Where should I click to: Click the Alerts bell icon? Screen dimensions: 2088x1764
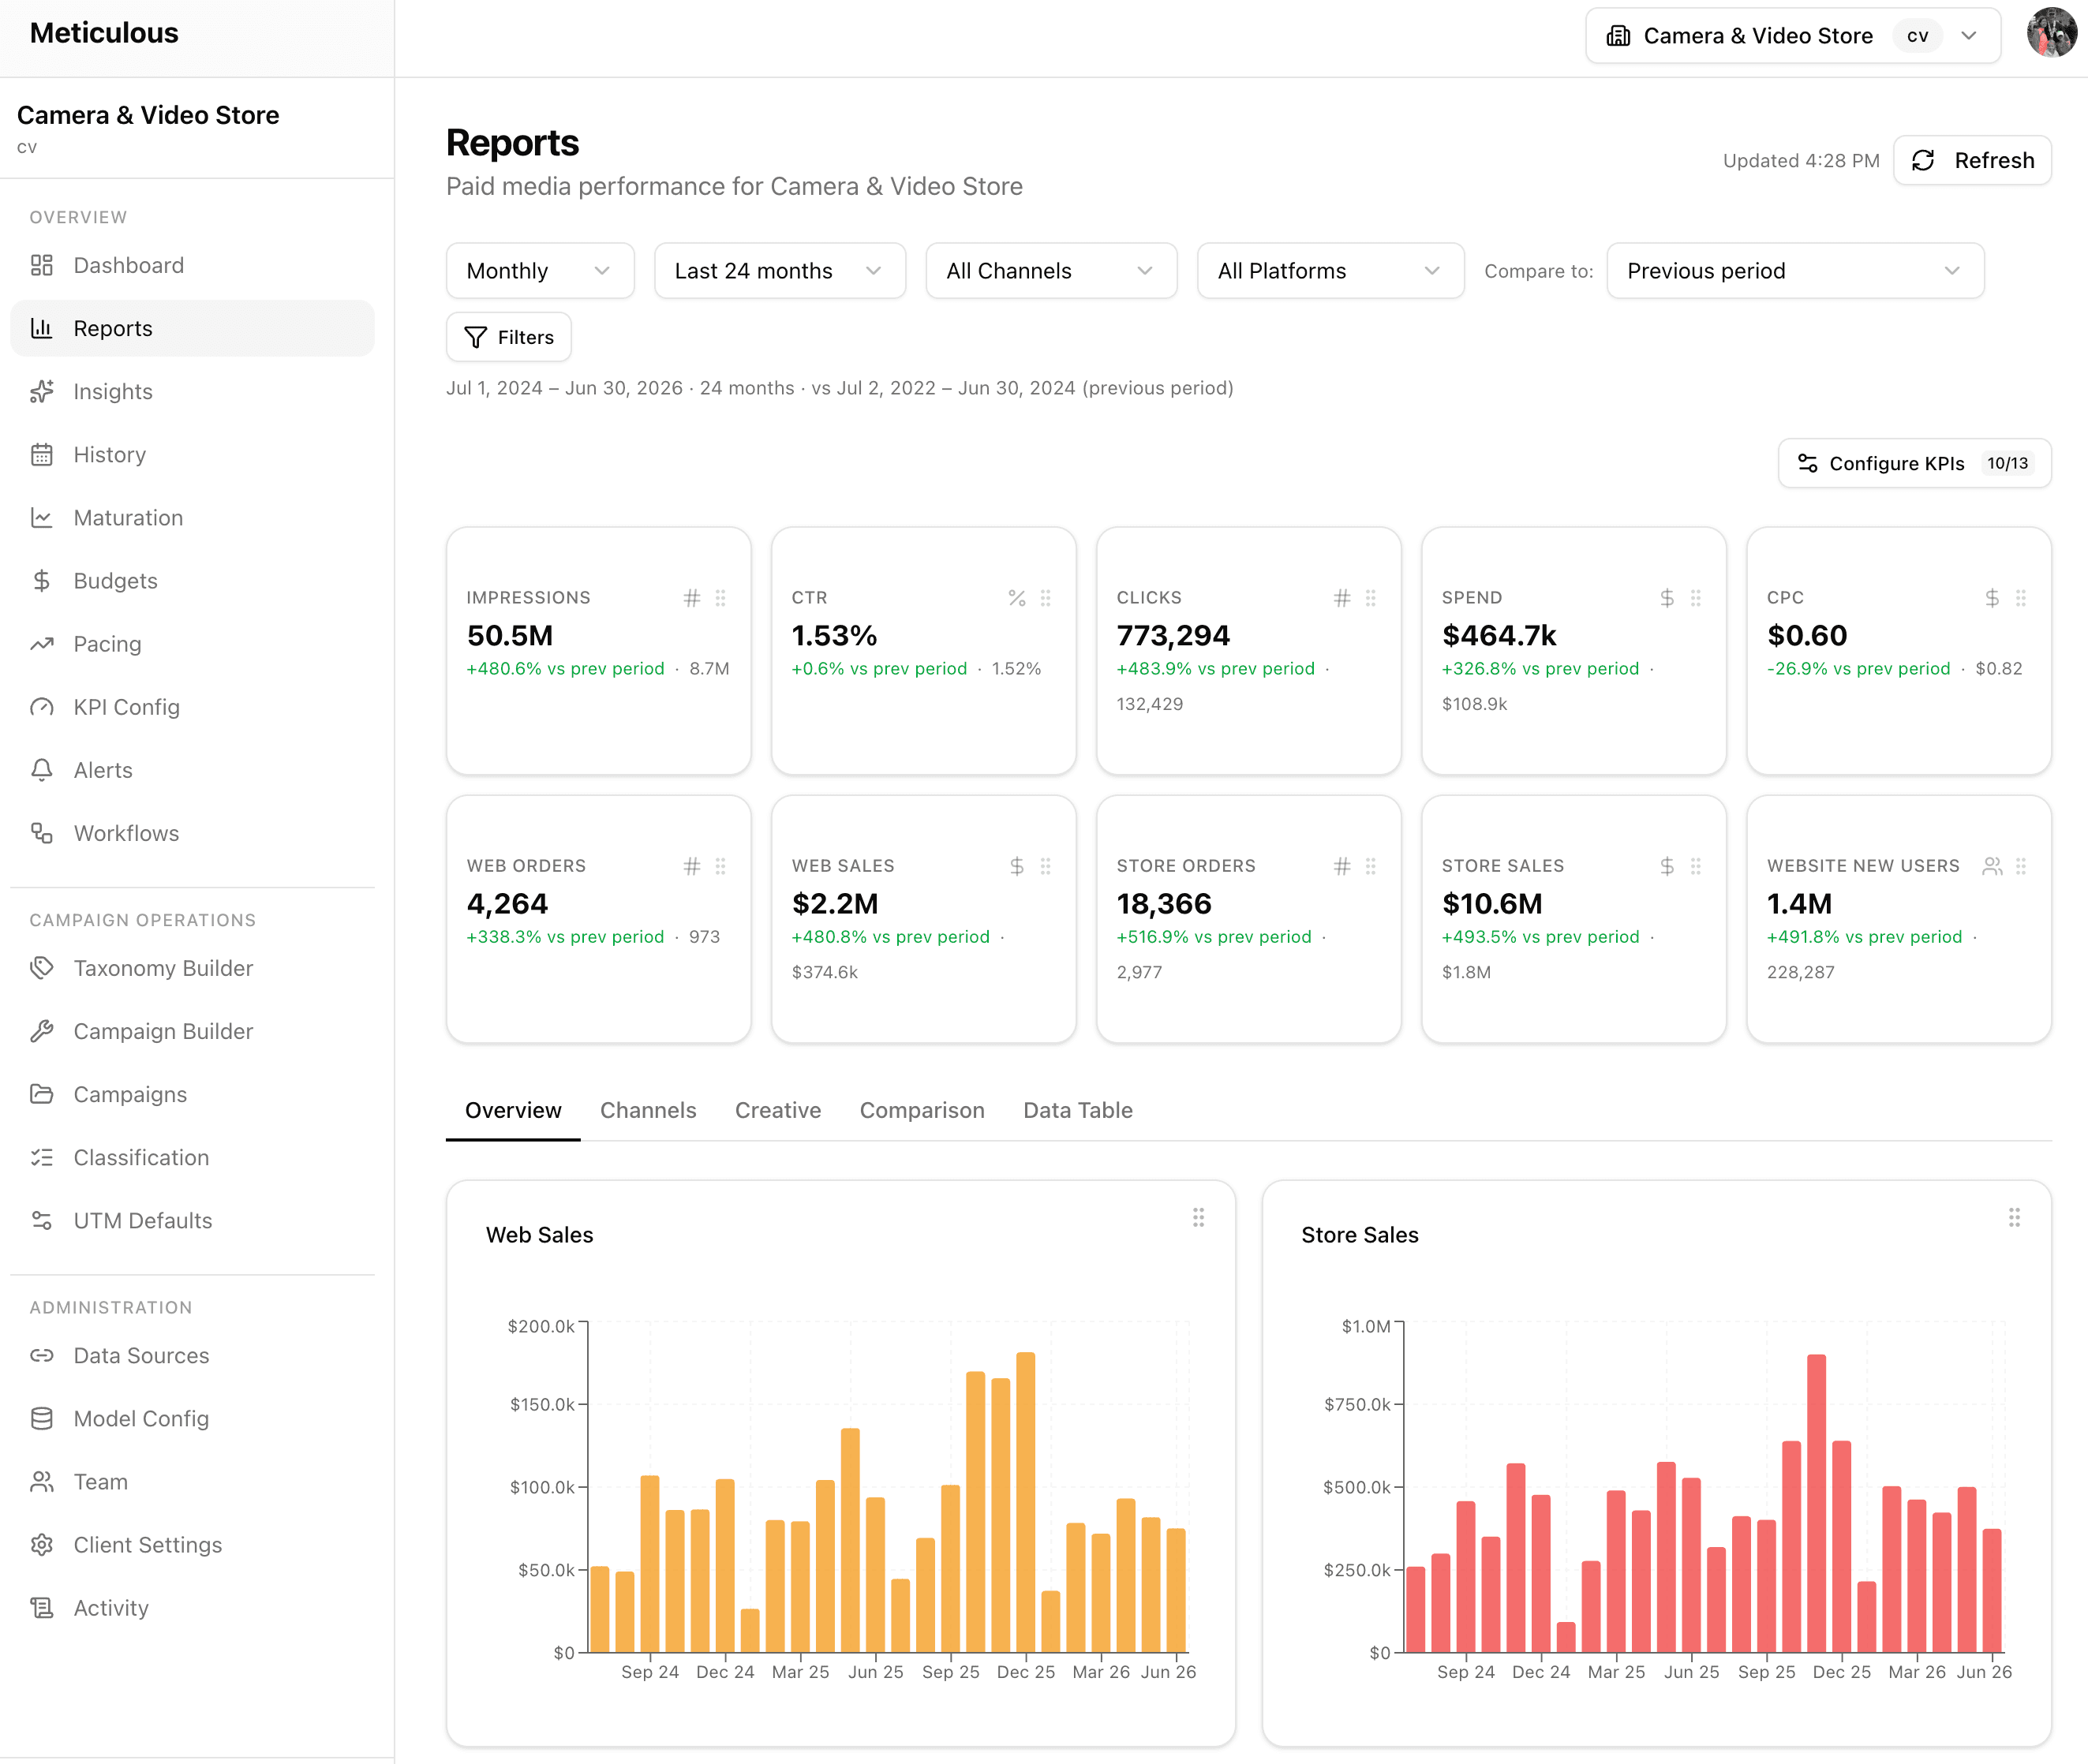[42, 770]
